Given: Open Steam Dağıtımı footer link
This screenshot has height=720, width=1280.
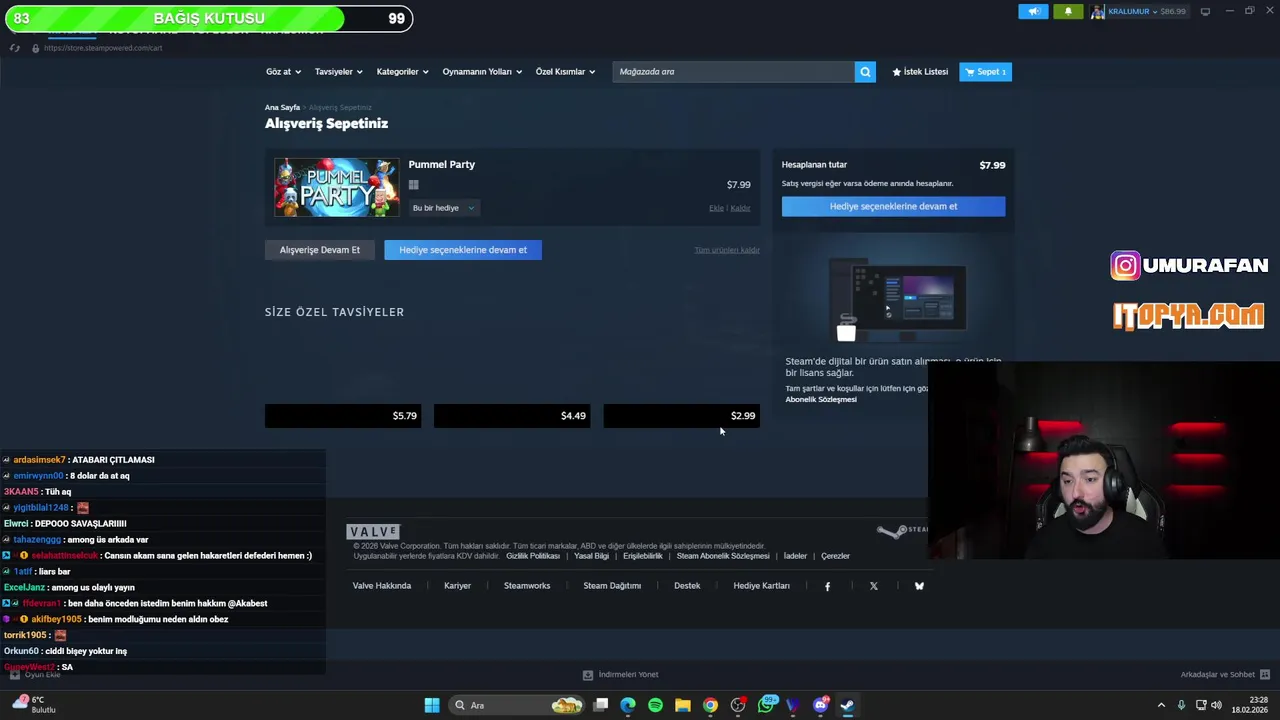Looking at the screenshot, I should (612, 586).
